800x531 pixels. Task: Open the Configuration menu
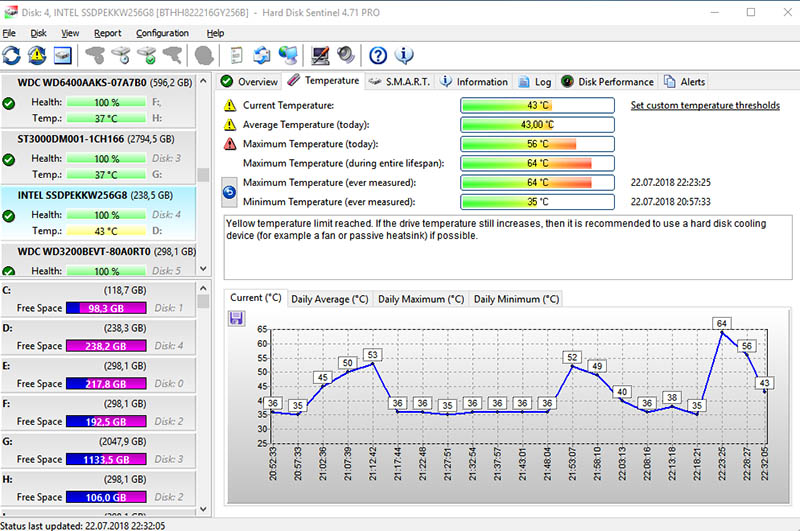click(x=162, y=33)
